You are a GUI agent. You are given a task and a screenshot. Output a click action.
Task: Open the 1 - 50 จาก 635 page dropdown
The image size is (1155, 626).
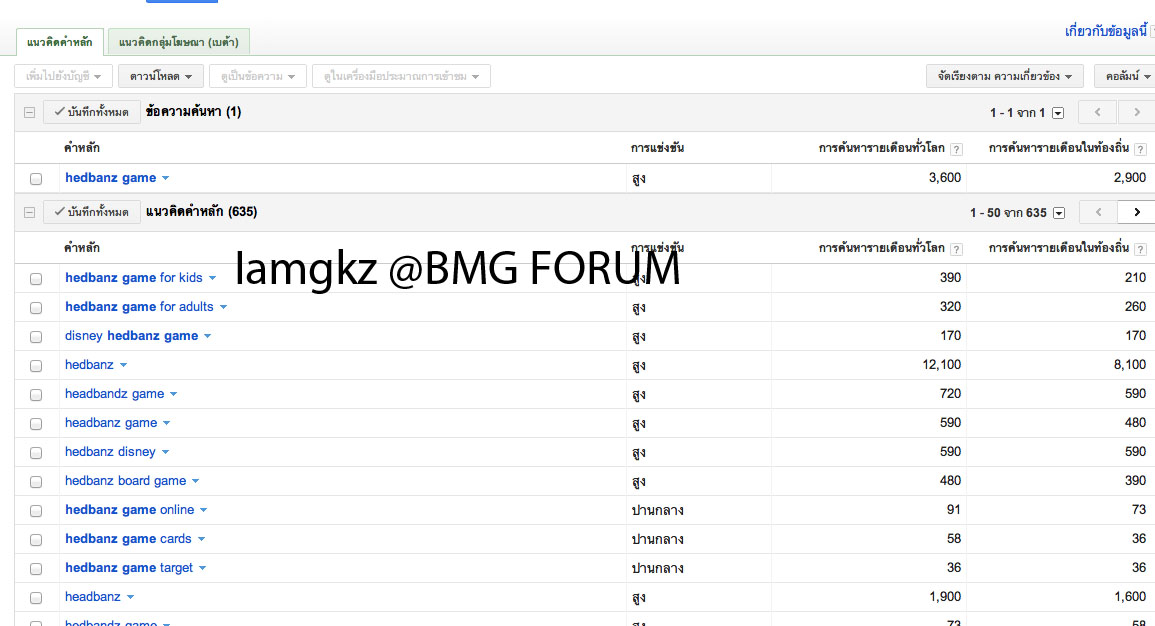[1059, 213]
